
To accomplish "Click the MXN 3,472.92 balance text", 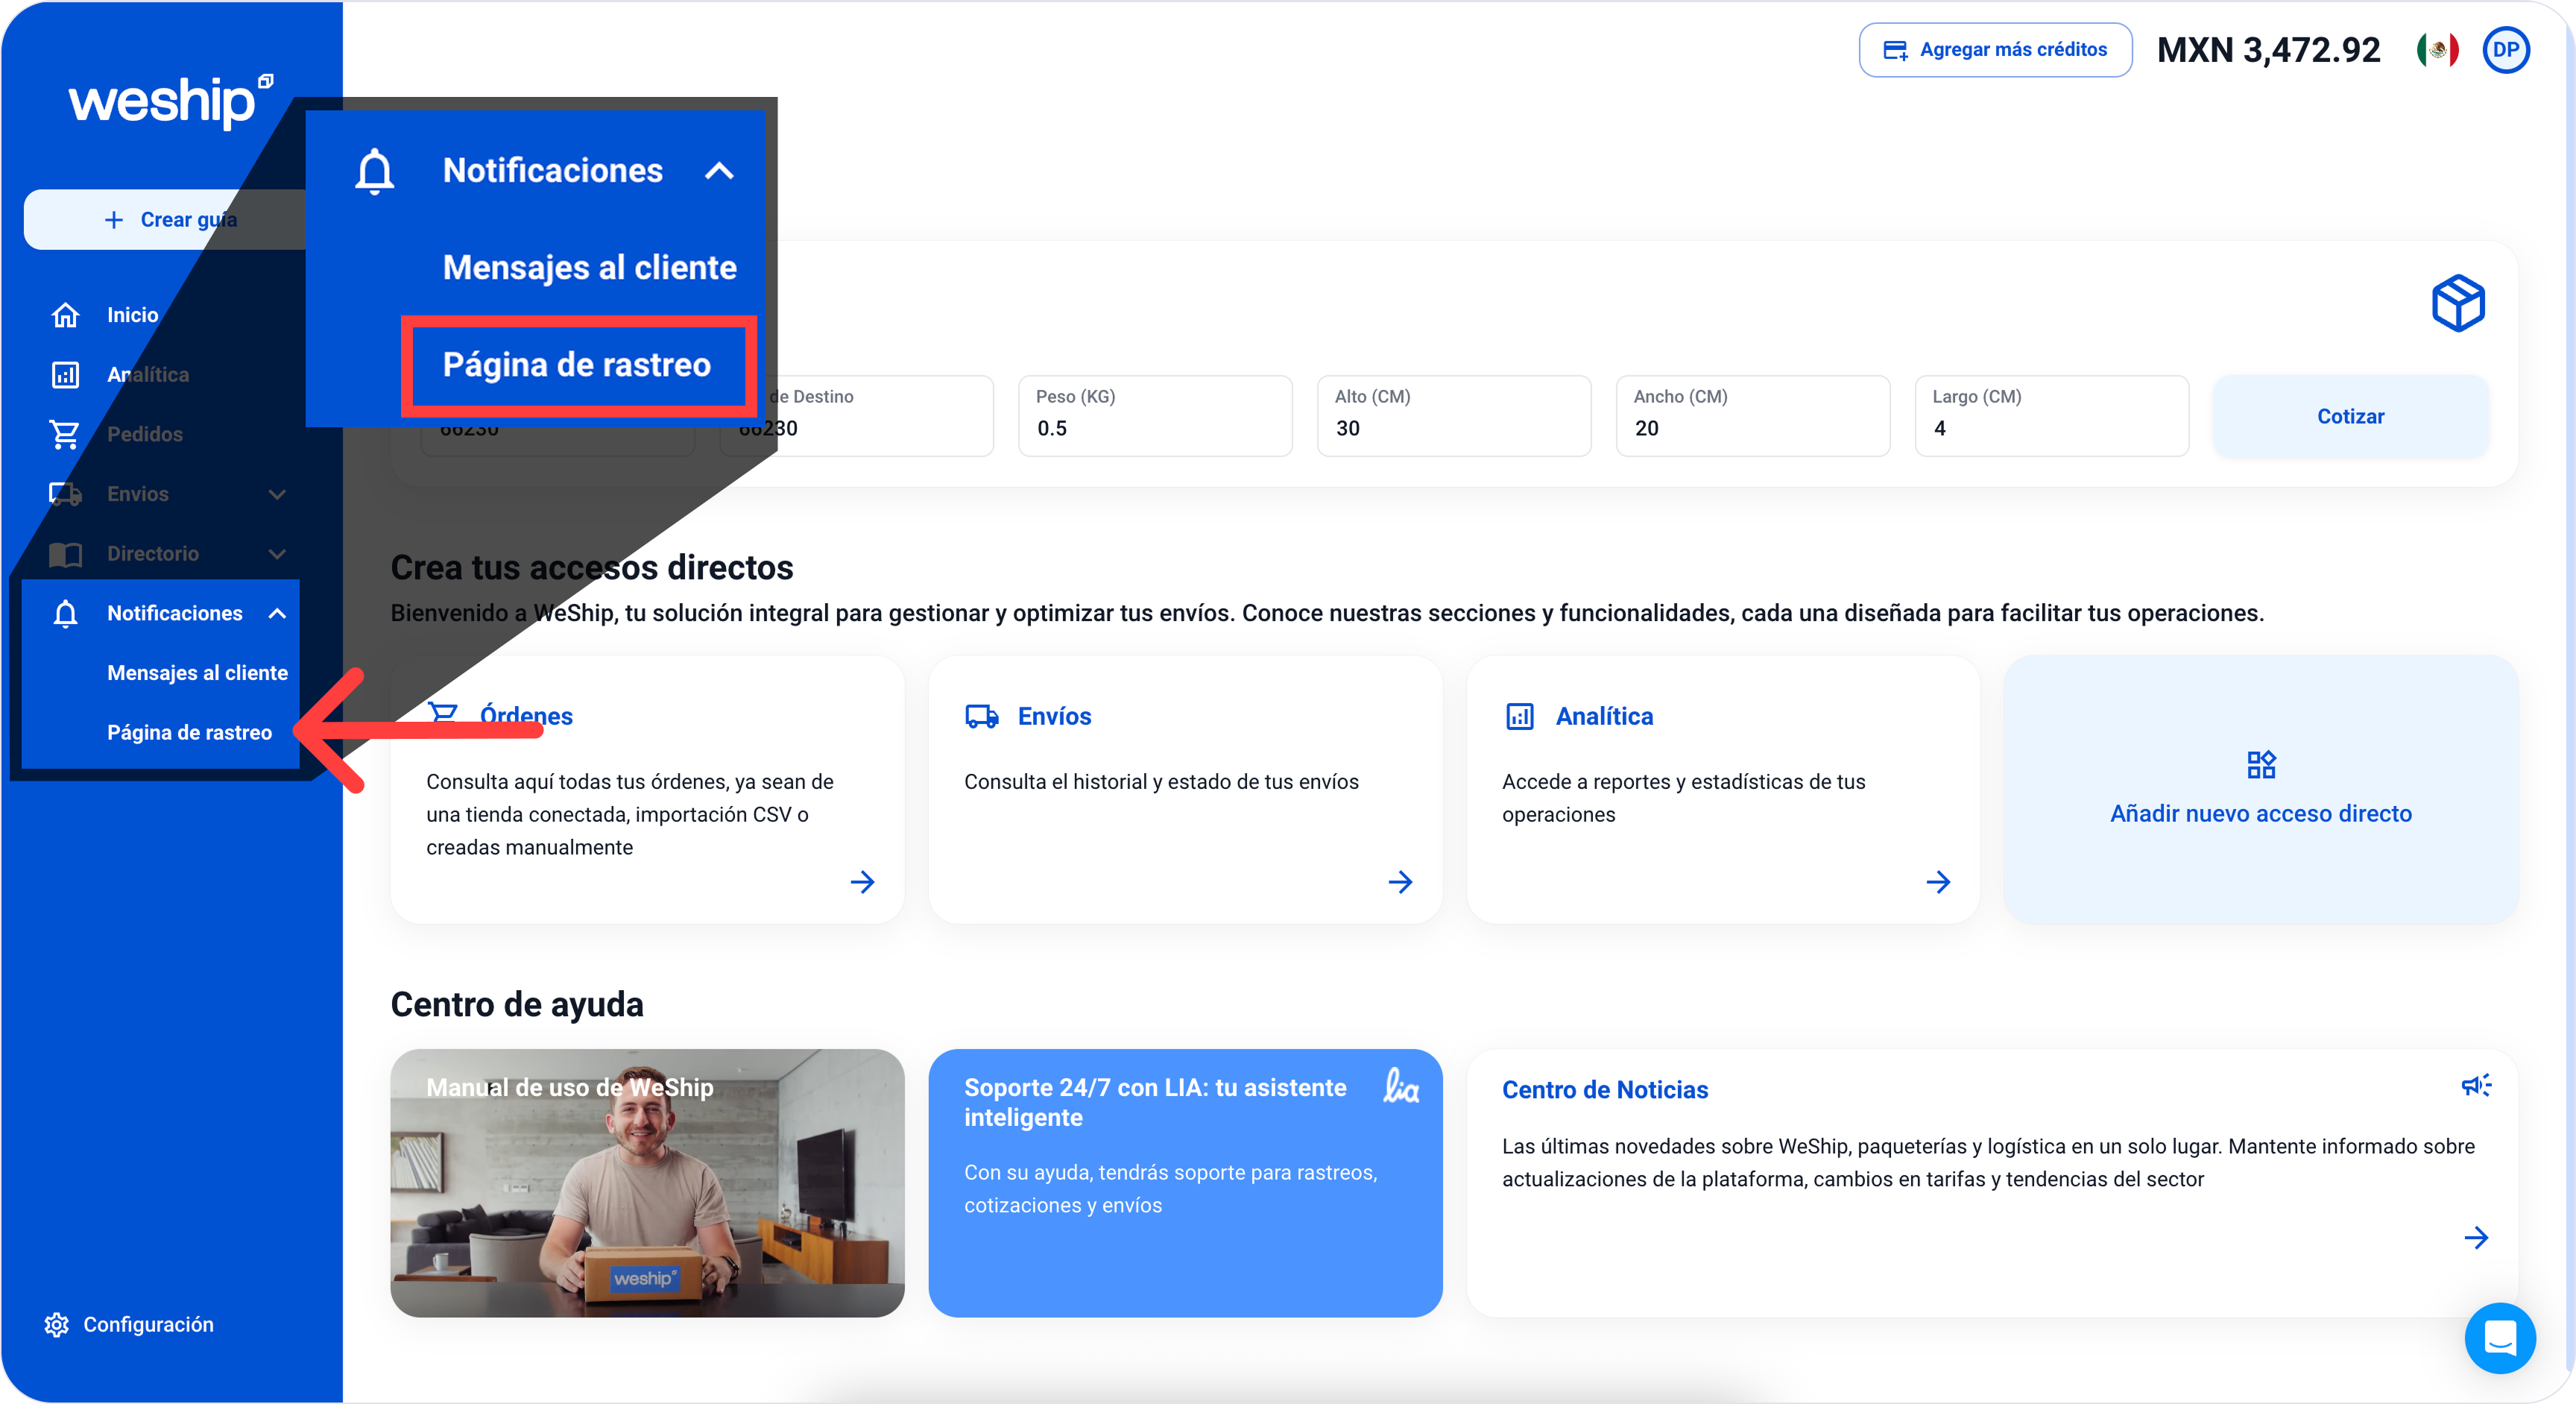I will 2268,50.
